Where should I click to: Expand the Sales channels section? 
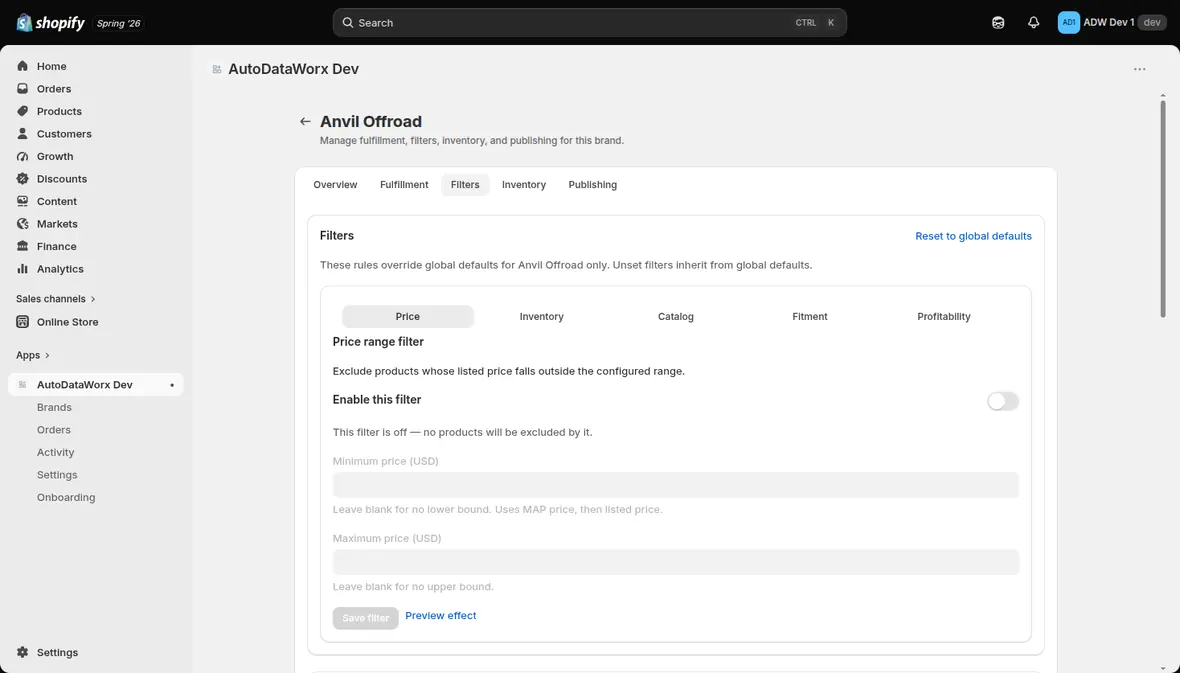pos(56,299)
